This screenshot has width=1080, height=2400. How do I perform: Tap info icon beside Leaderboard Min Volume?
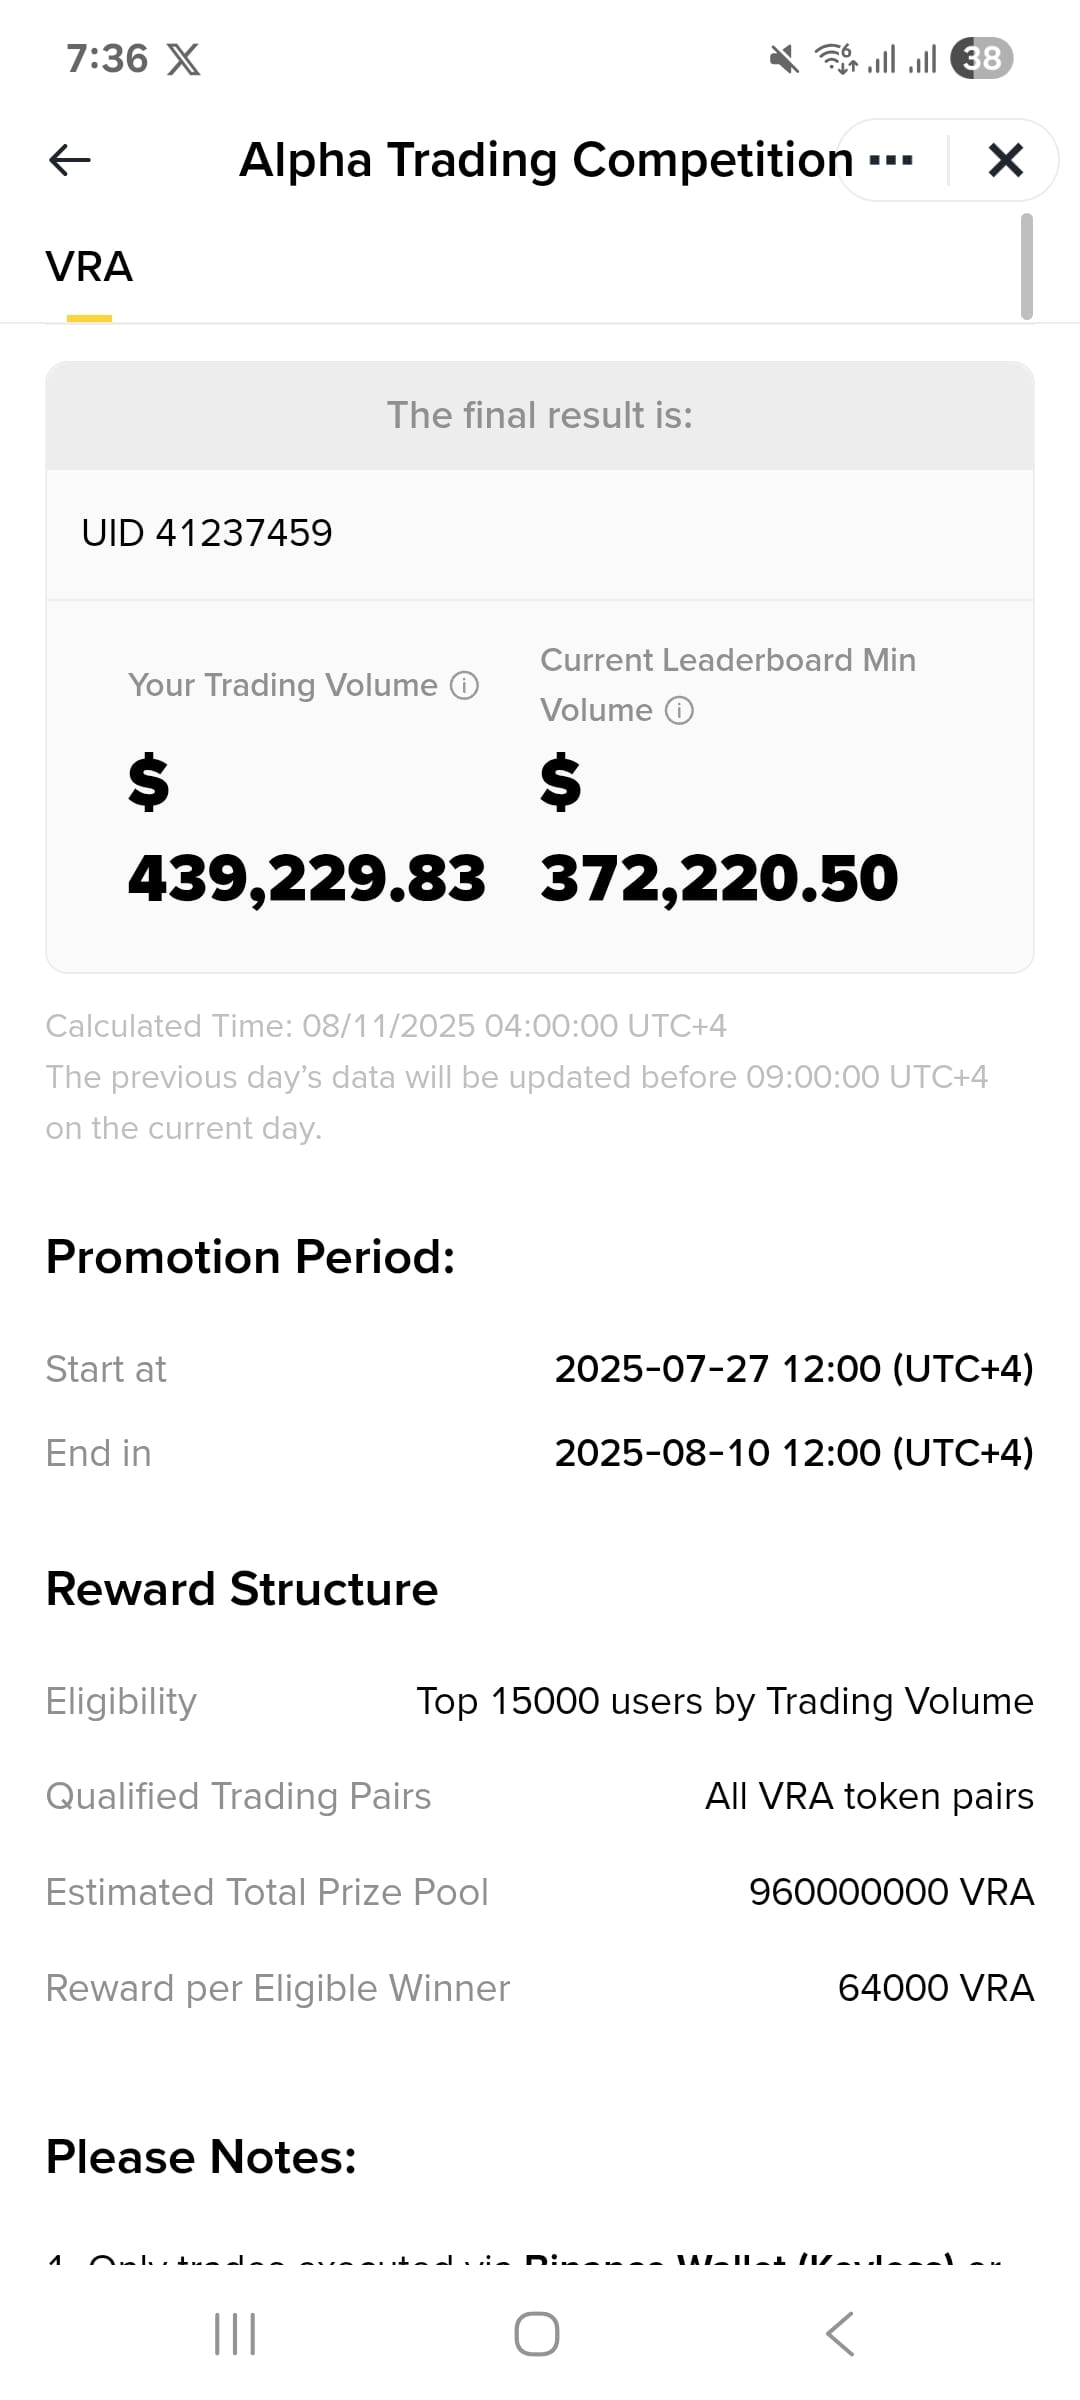(679, 711)
